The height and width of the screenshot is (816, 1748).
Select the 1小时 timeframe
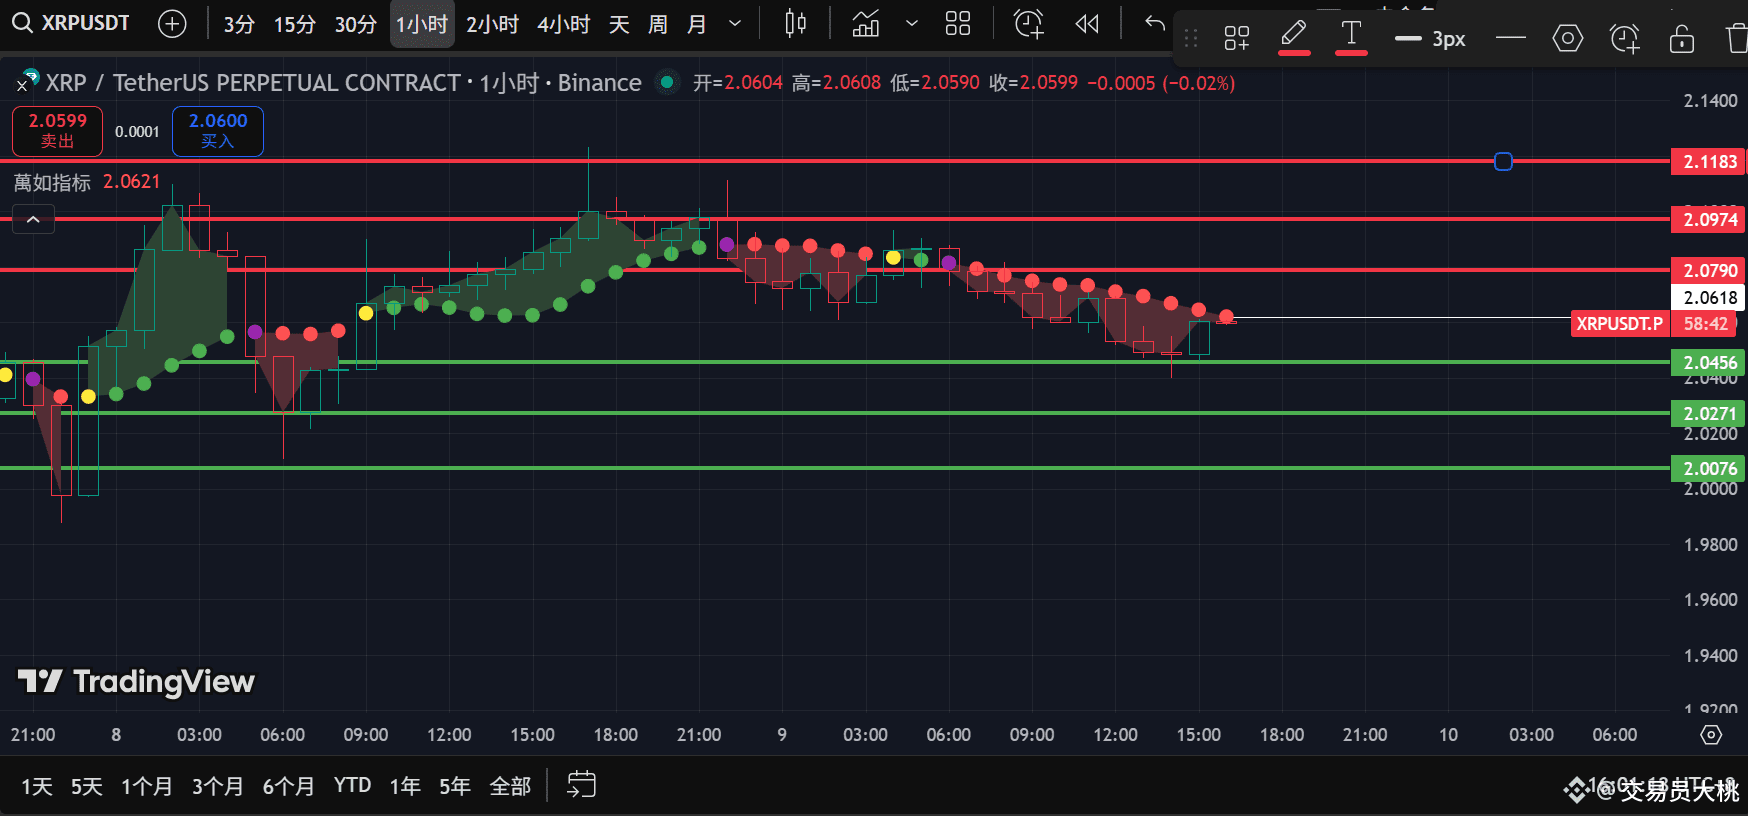click(x=422, y=24)
